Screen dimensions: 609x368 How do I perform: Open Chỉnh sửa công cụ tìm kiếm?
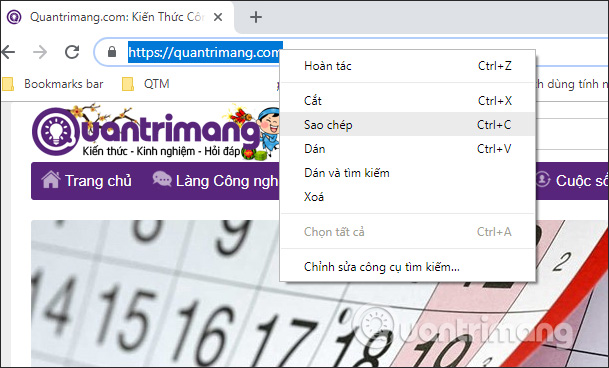pyautogui.click(x=407, y=267)
